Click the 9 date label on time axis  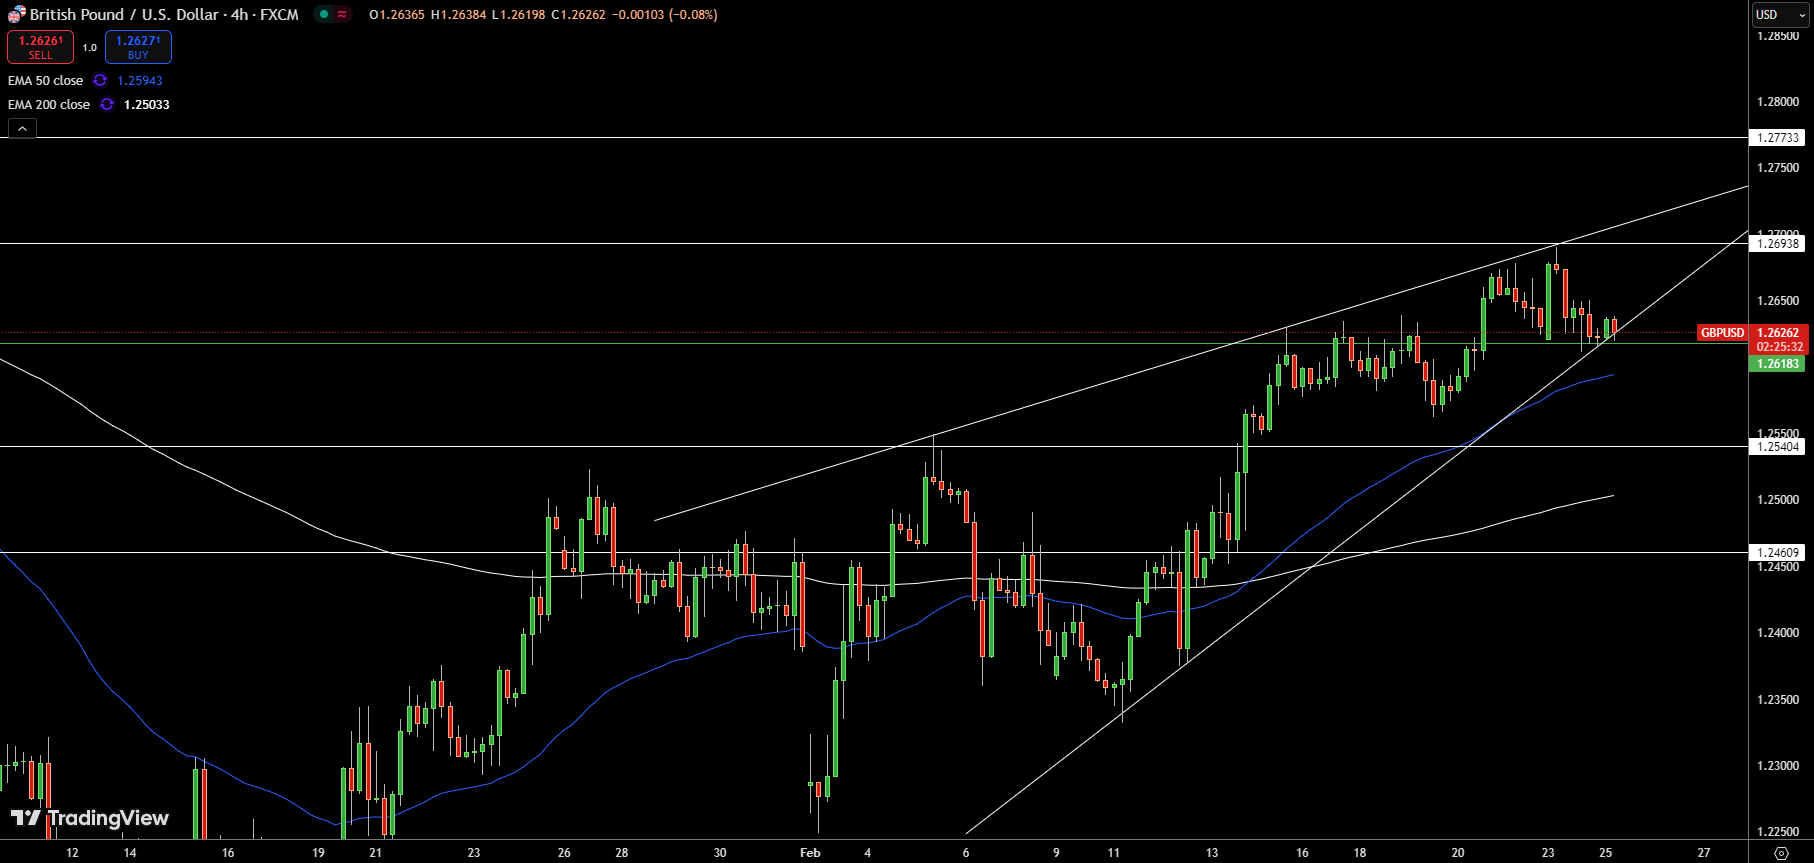[x=1056, y=853]
